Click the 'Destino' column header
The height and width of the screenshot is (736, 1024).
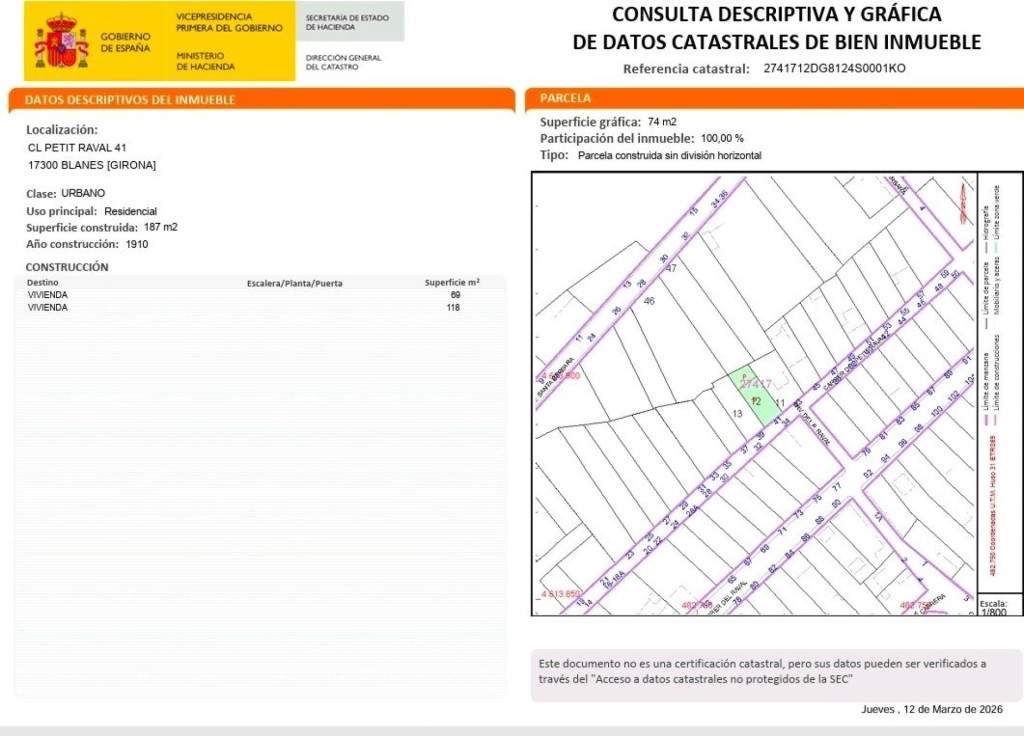[x=44, y=283]
